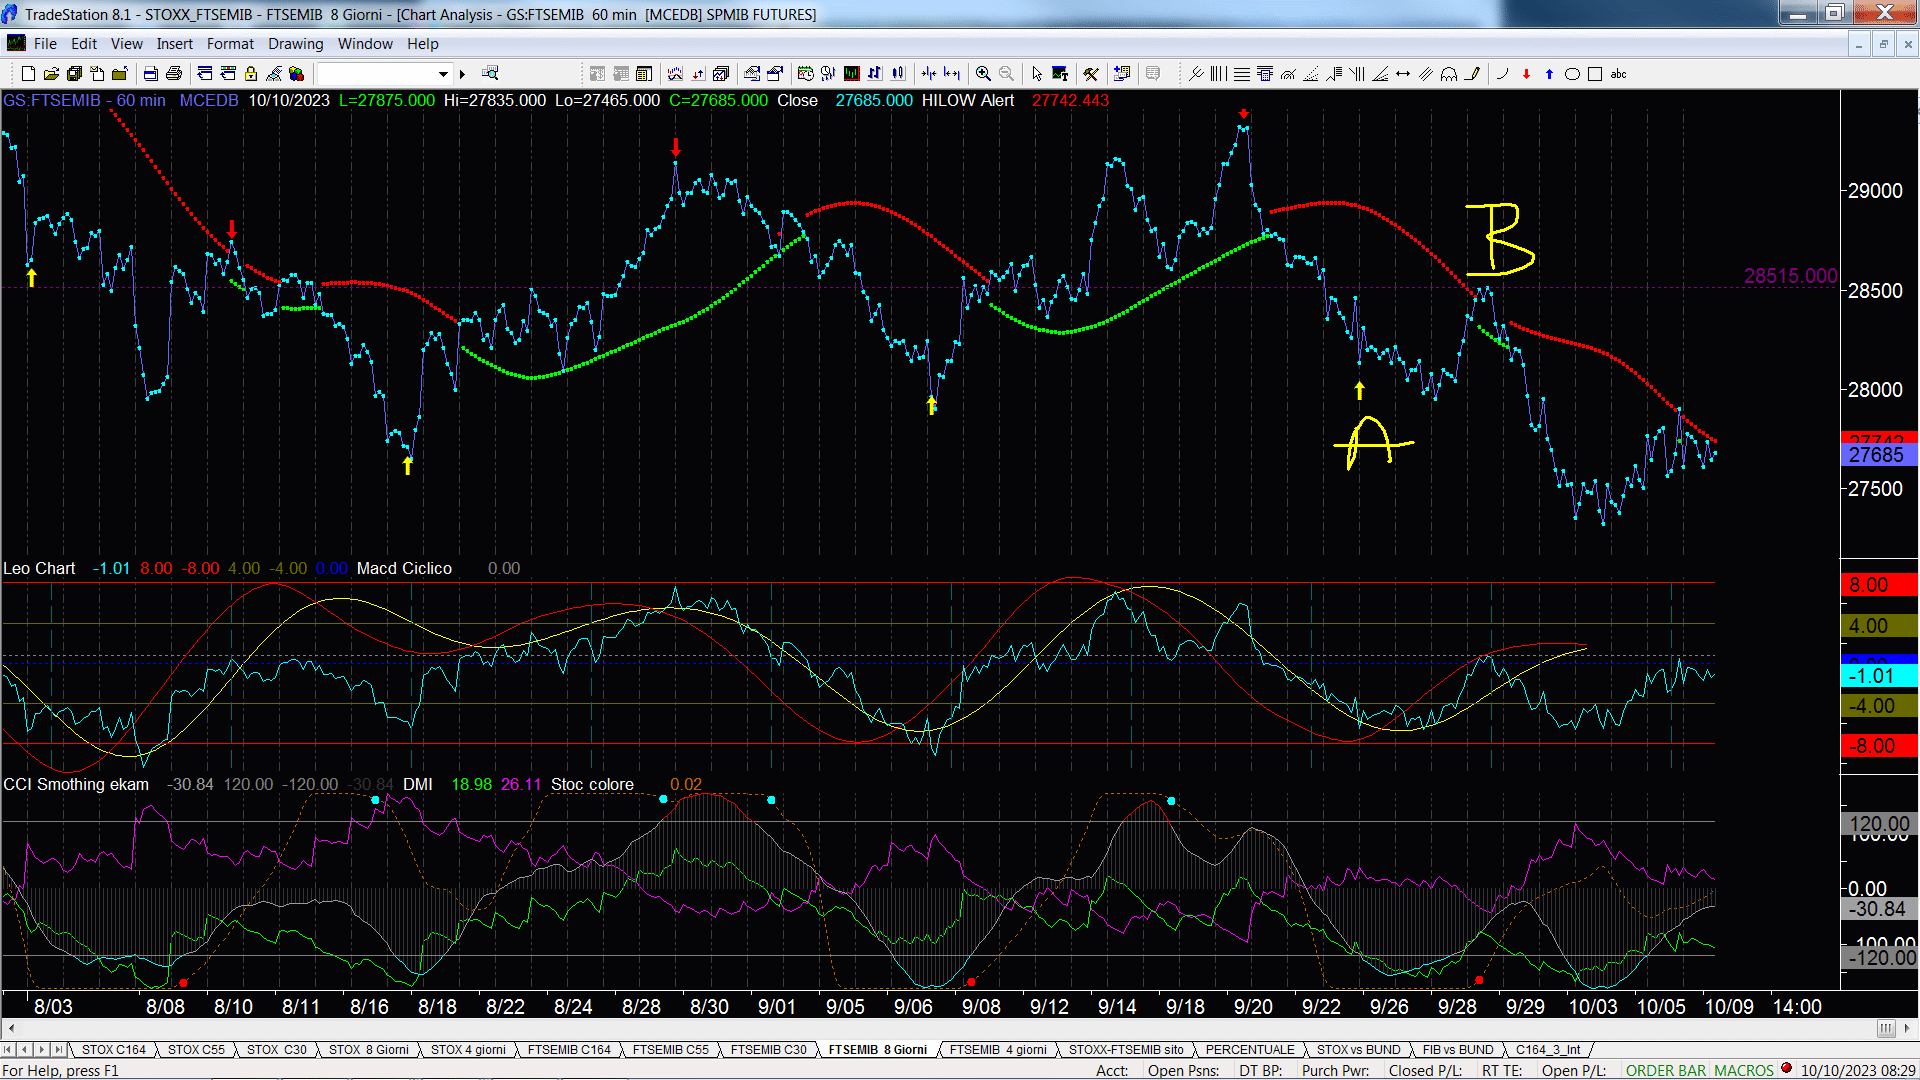Open the File menu
The width and height of the screenshot is (1920, 1080).
45,44
